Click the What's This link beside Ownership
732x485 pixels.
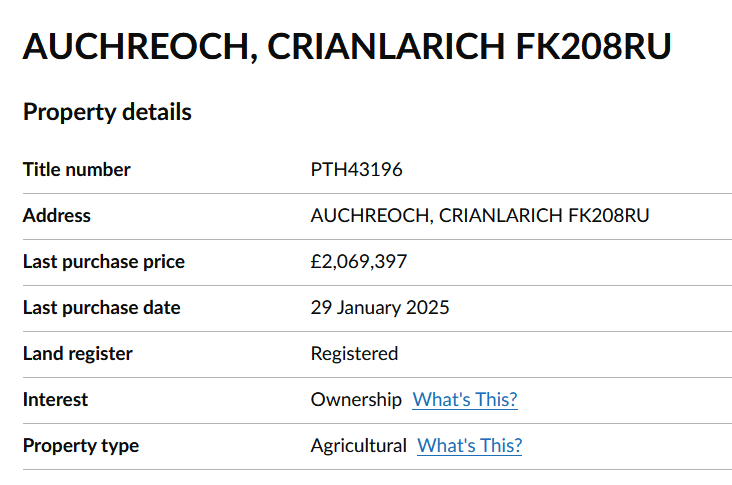tap(465, 400)
